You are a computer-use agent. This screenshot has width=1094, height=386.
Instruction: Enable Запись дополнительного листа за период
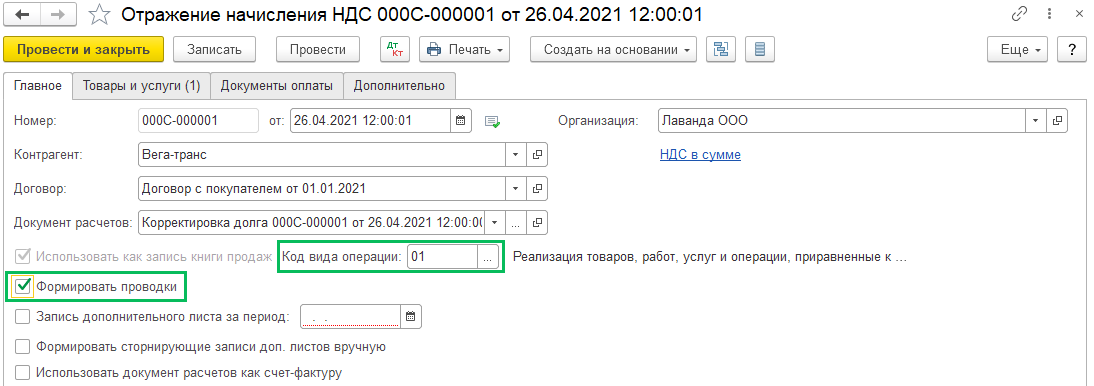click(x=23, y=316)
